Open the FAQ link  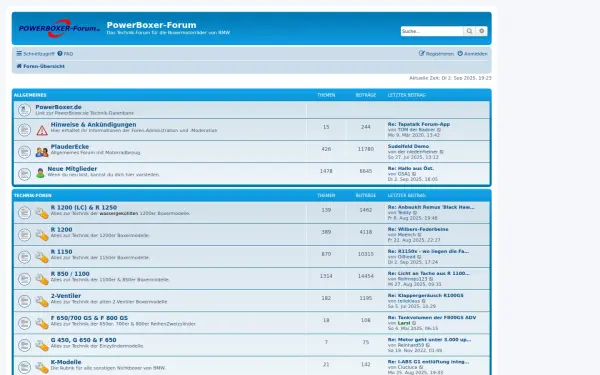[65, 54]
